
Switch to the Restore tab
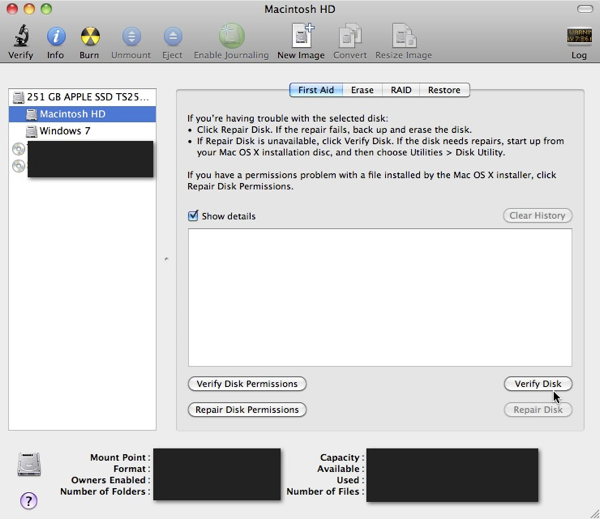click(x=444, y=90)
